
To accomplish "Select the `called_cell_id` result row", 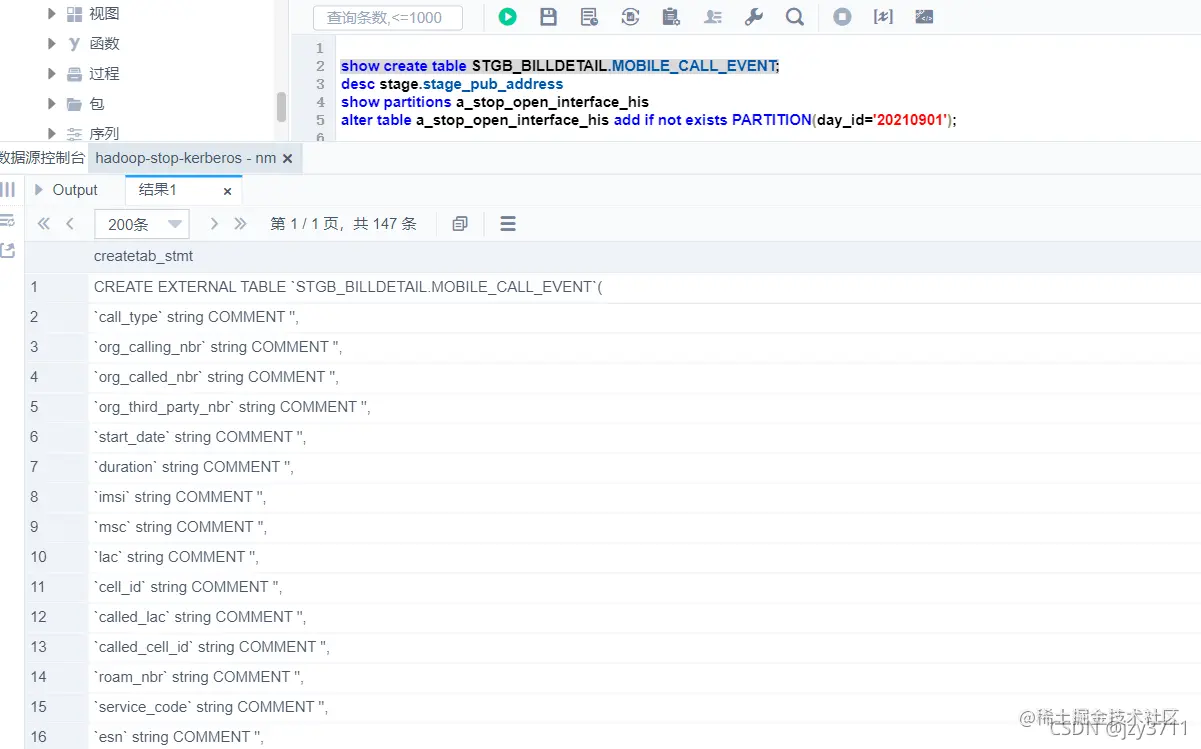I will coord(612,647).
